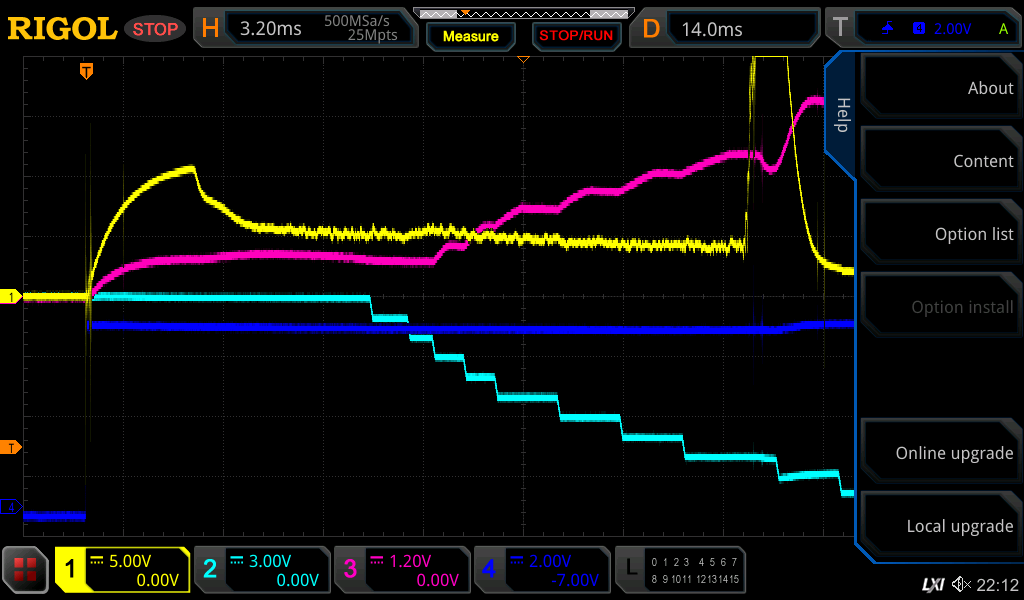Click the channel 1 yellow ground level marker
Screen dimensions: 1024x600
(x=12, y=297)
